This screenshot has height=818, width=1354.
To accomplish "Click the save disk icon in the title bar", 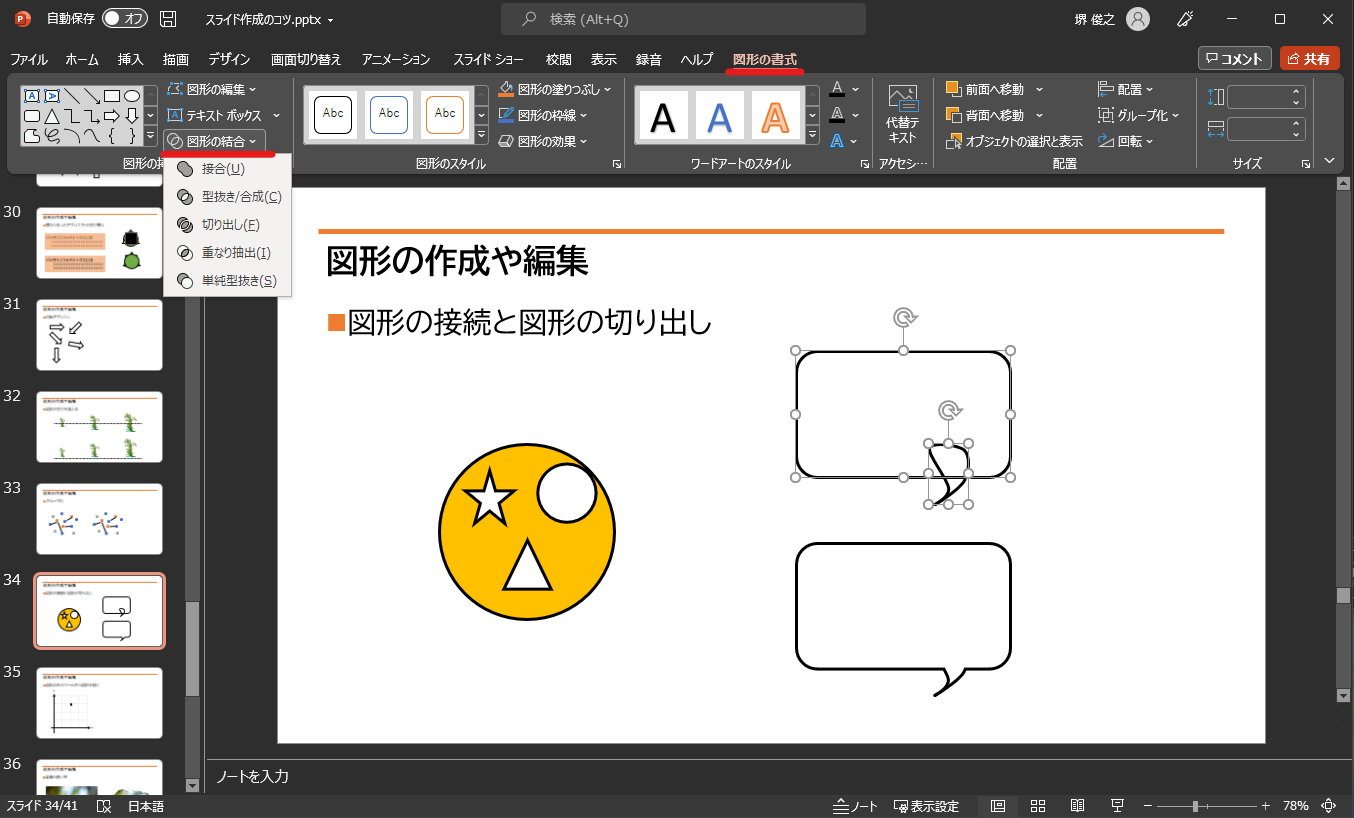I will pyautogui.click(x=168, y=19).
